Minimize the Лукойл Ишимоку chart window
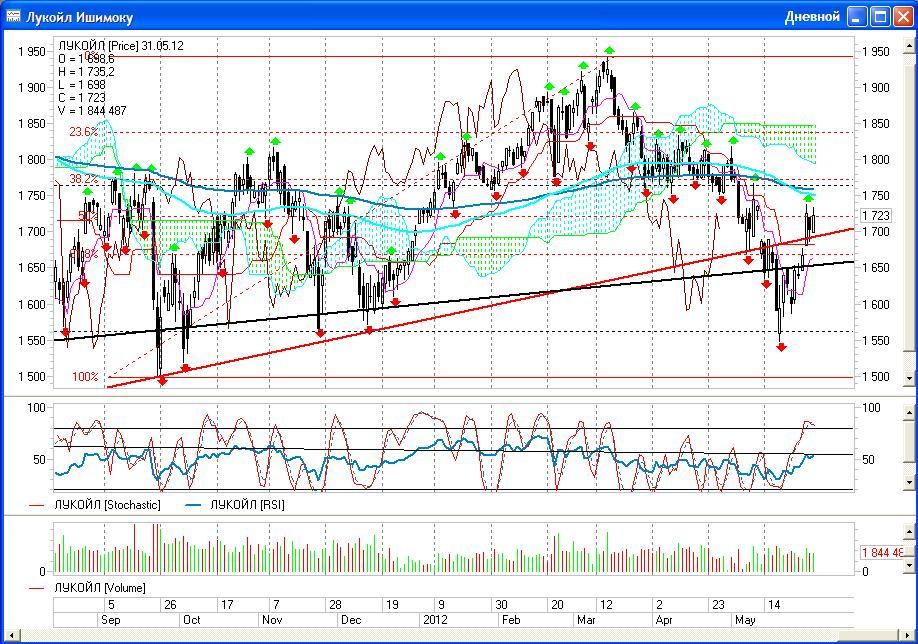This screenshot has width=918, height=644. click(858, 16)
